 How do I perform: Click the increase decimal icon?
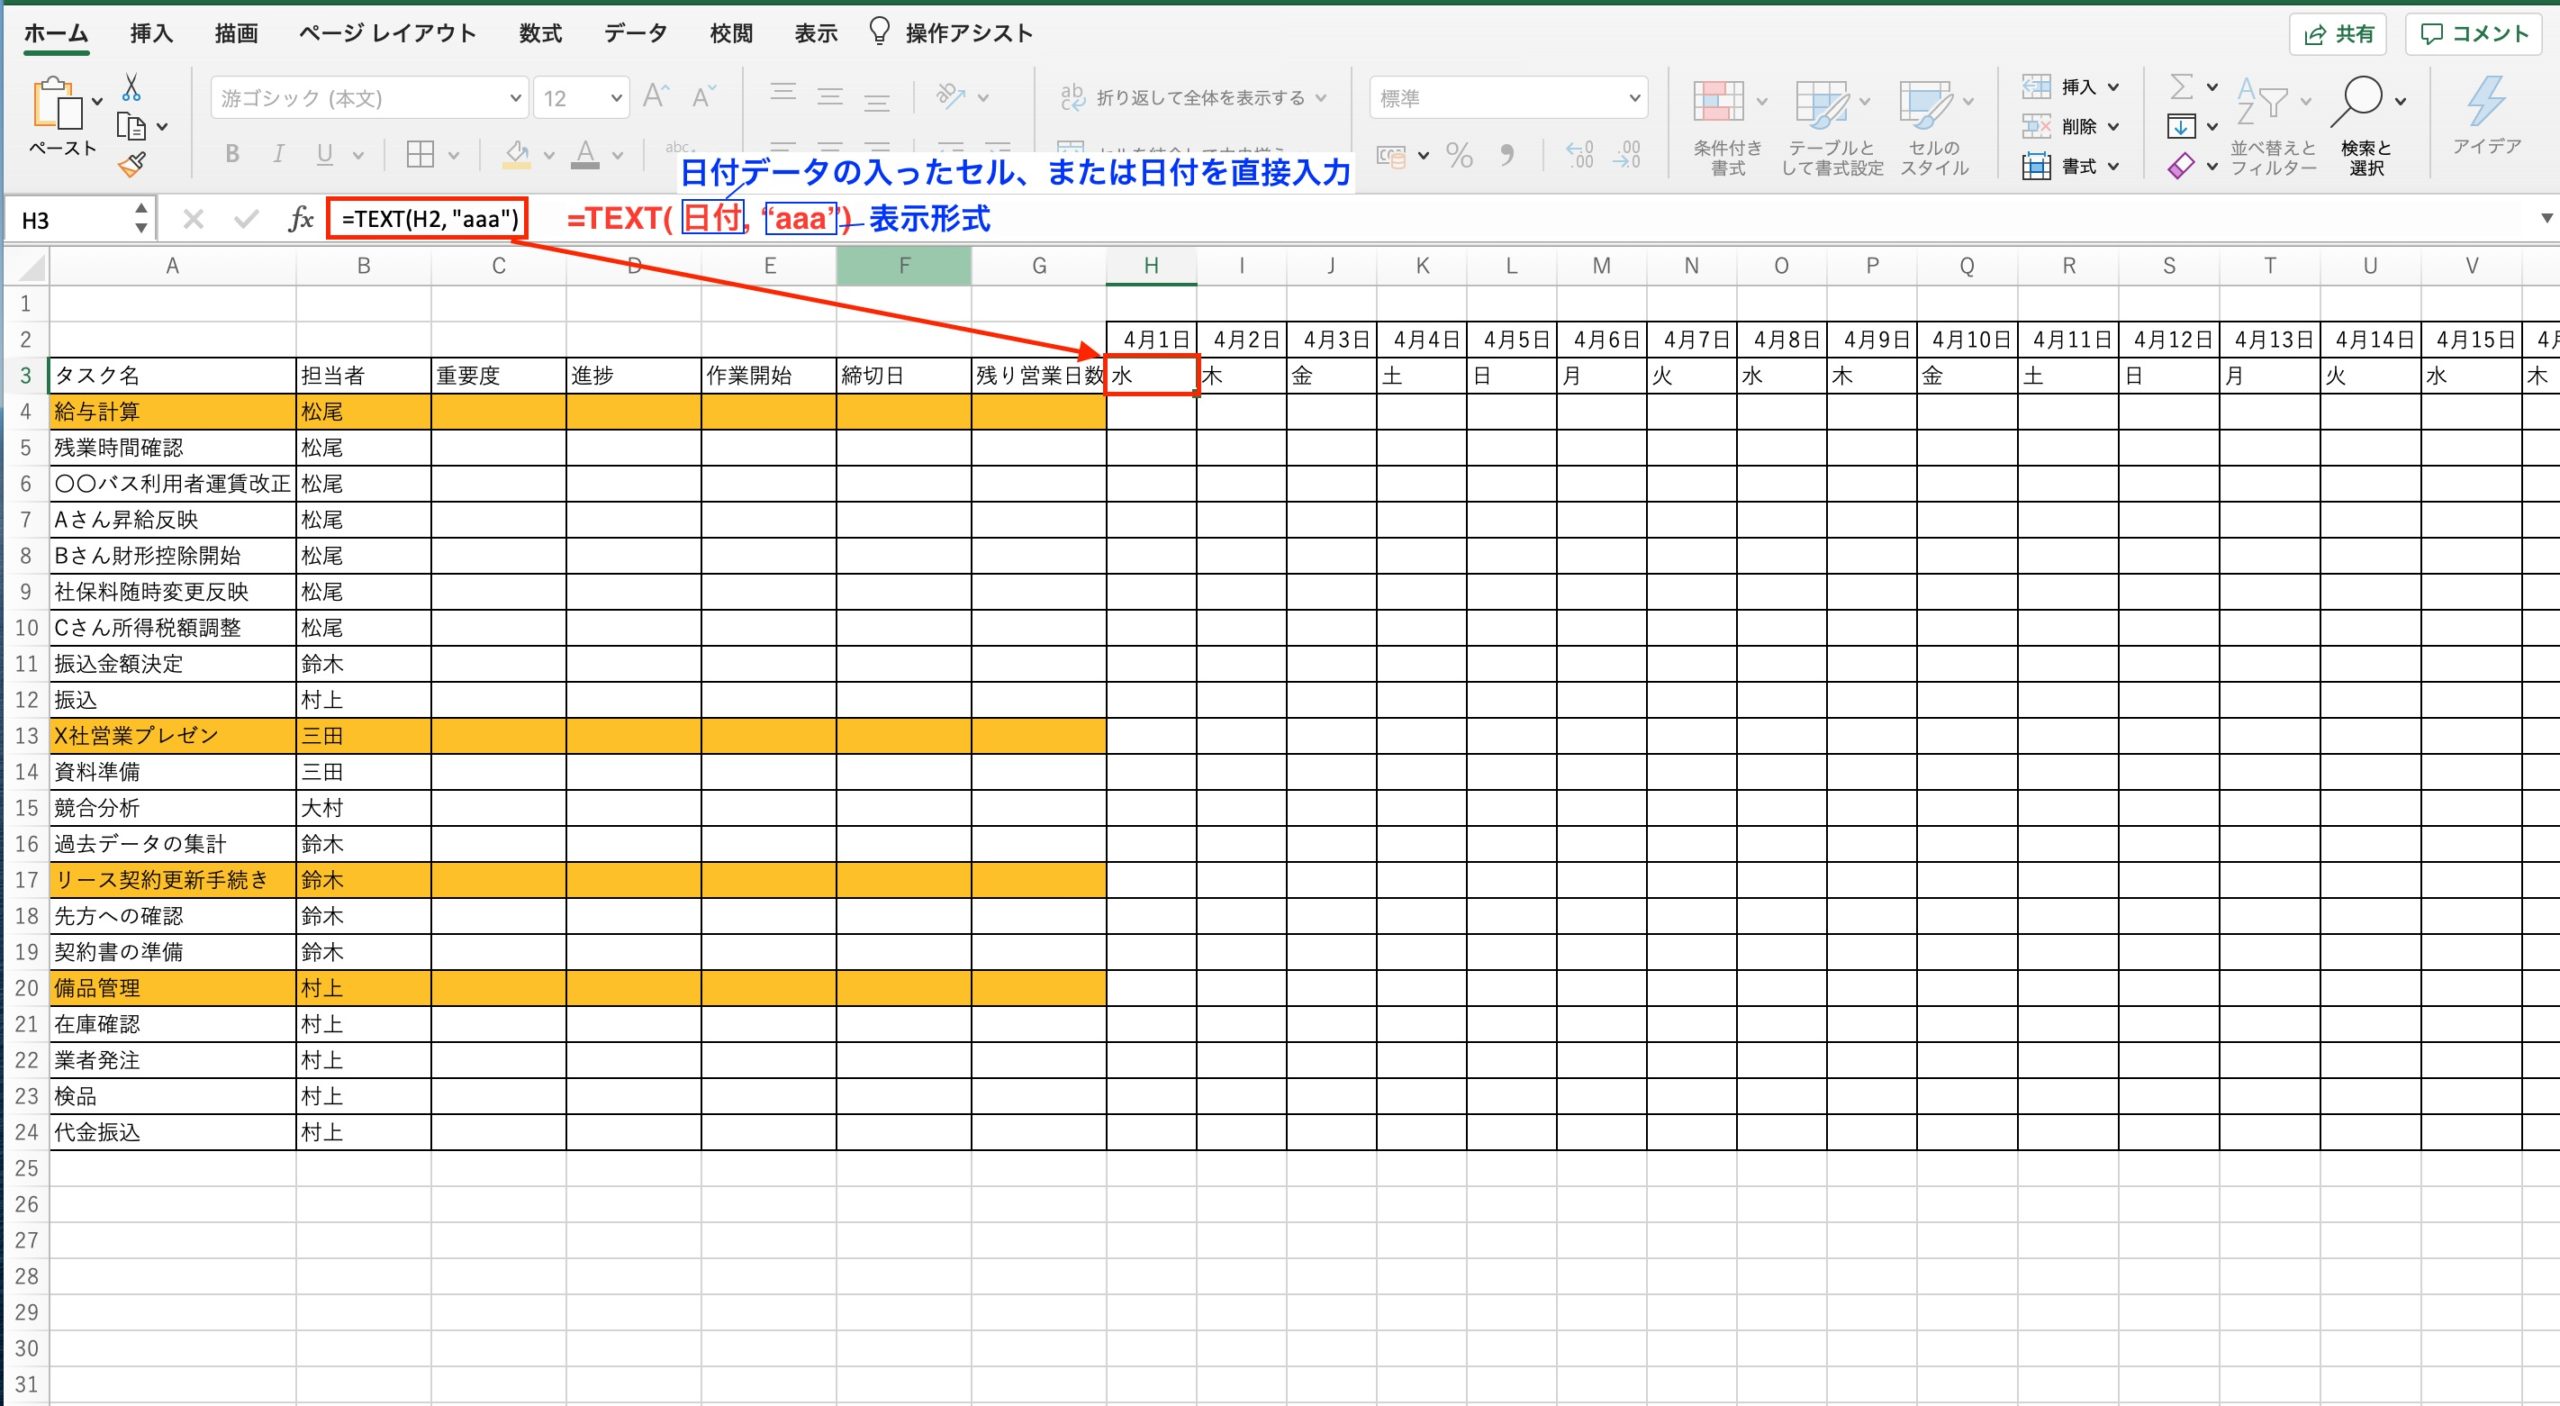click(1580, 155)
